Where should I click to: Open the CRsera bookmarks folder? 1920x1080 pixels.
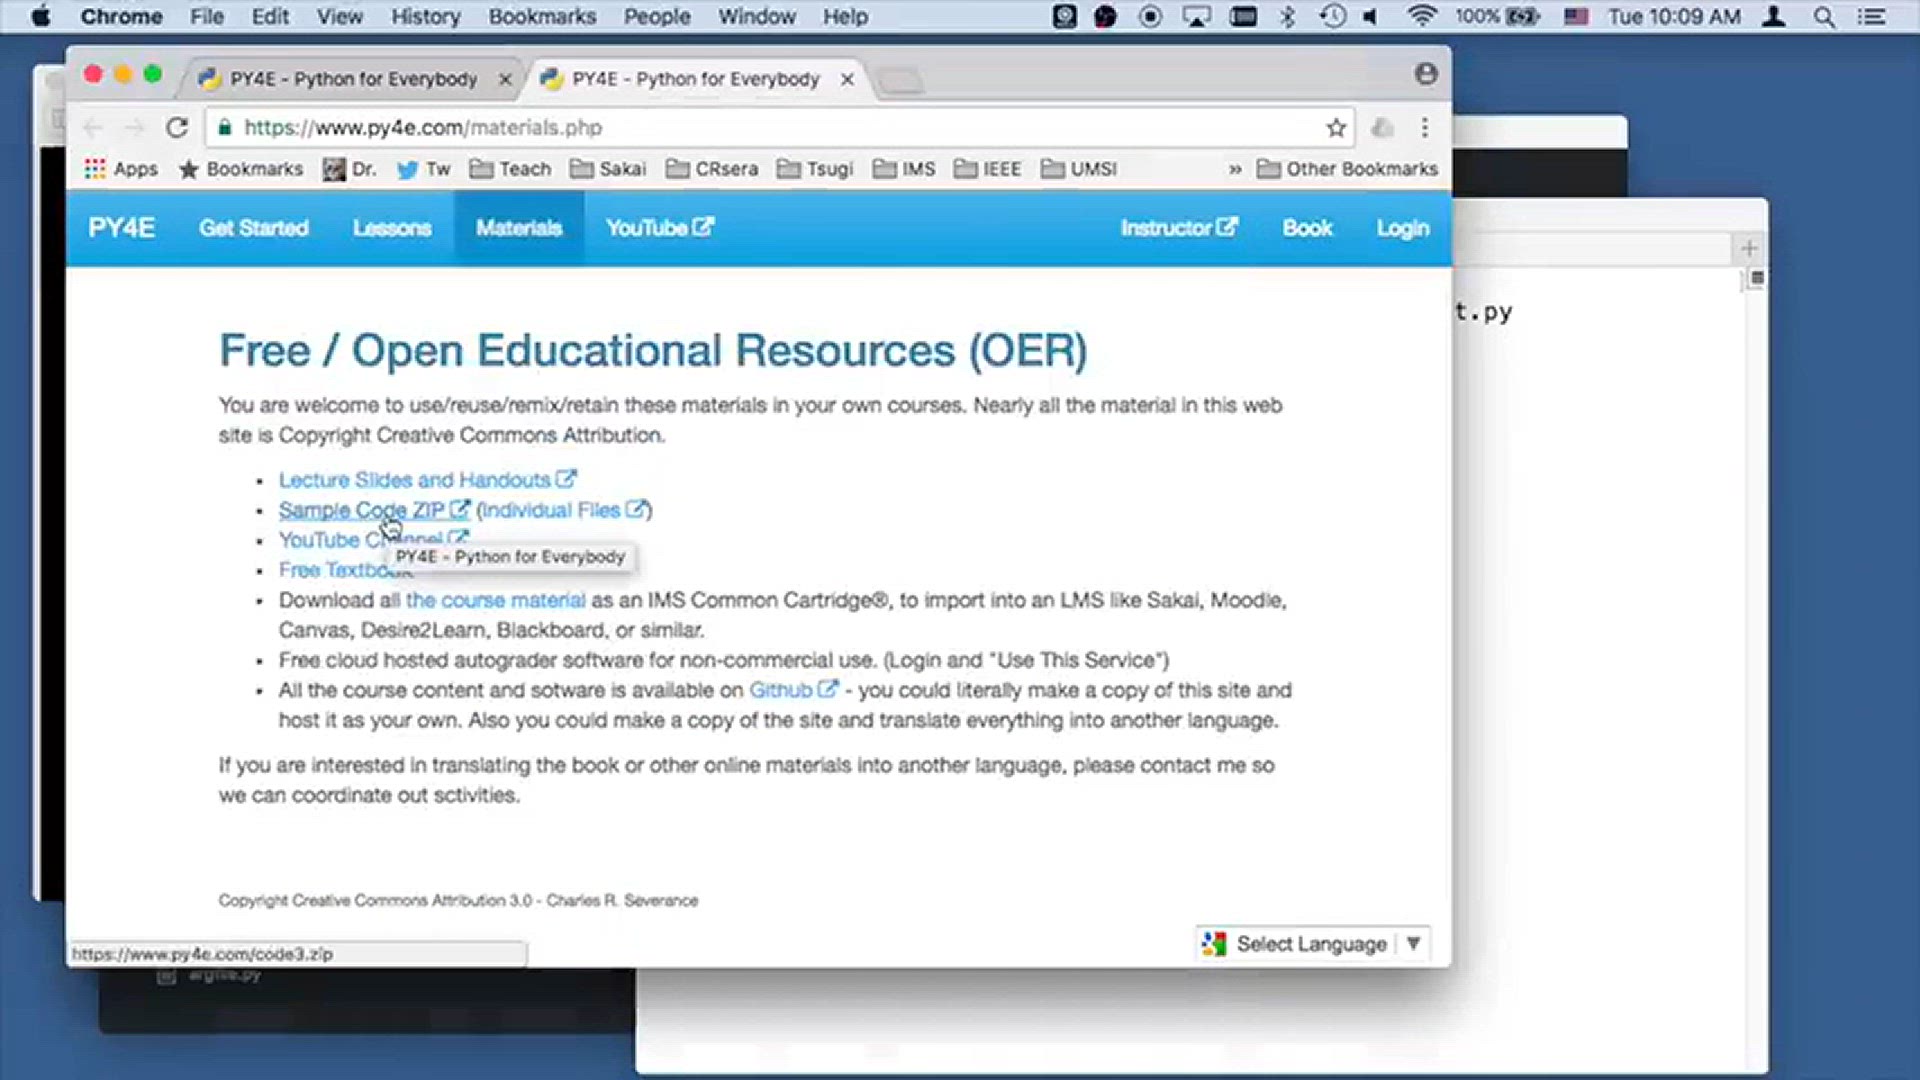tap(712, 169)
